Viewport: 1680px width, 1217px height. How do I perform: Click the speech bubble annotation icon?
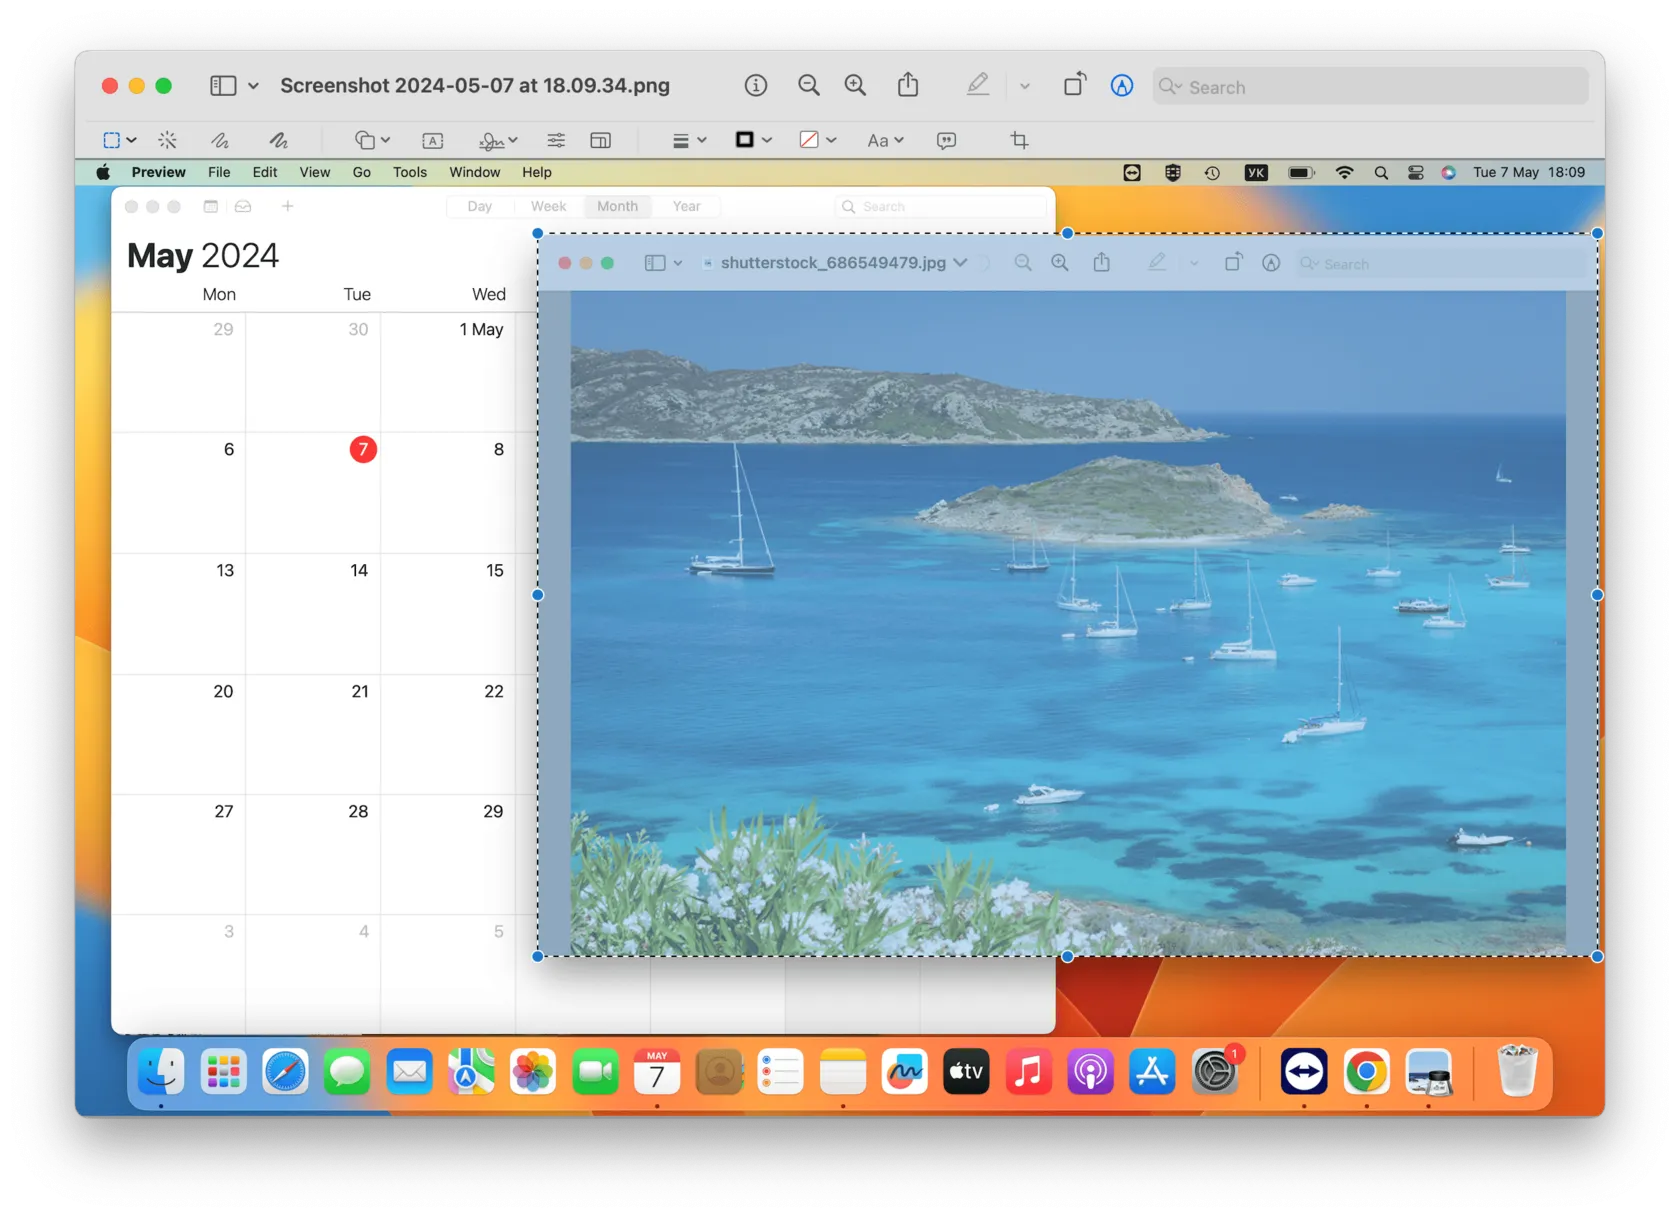(946, 140)
